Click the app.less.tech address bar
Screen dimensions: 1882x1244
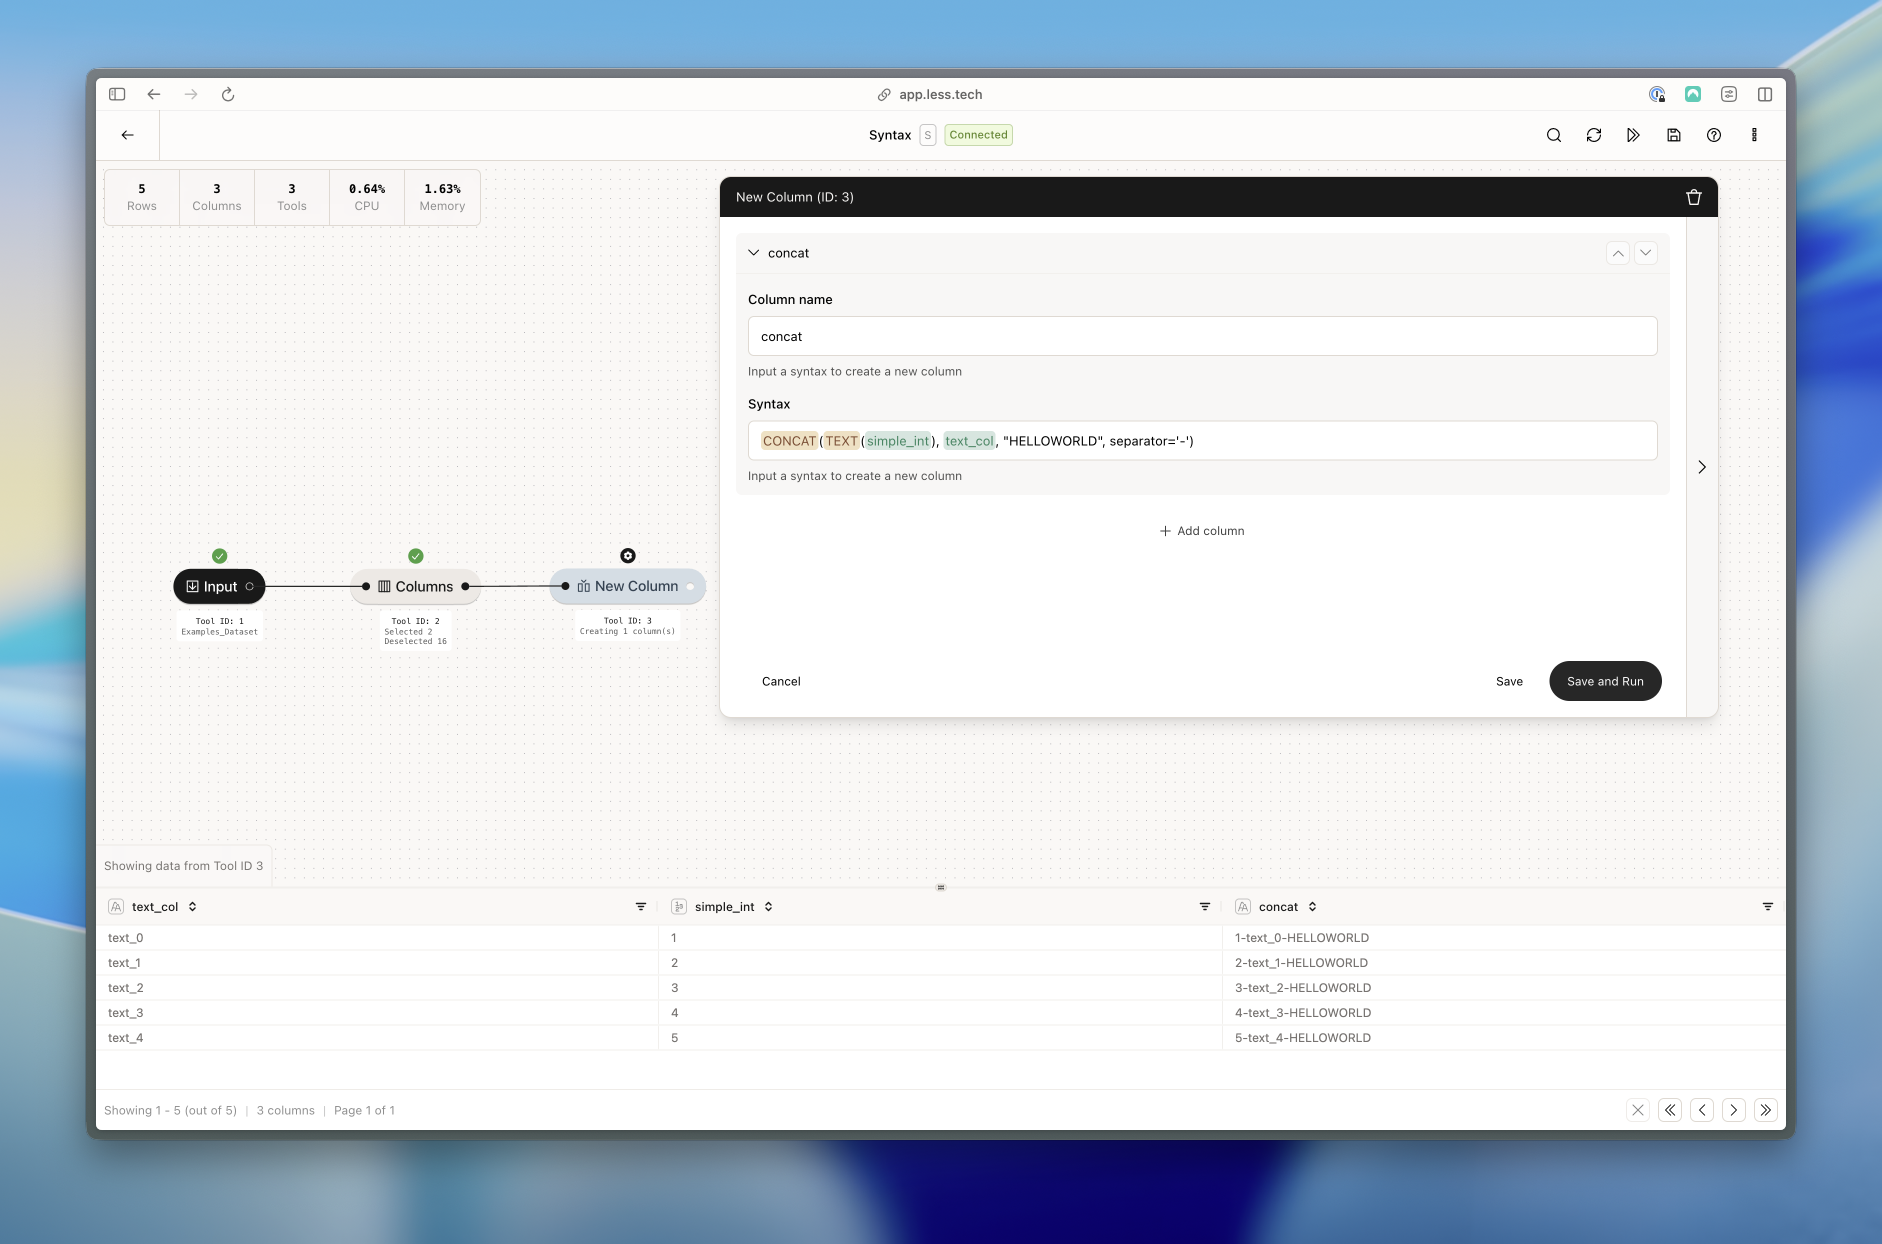click(x=930, y=94)
